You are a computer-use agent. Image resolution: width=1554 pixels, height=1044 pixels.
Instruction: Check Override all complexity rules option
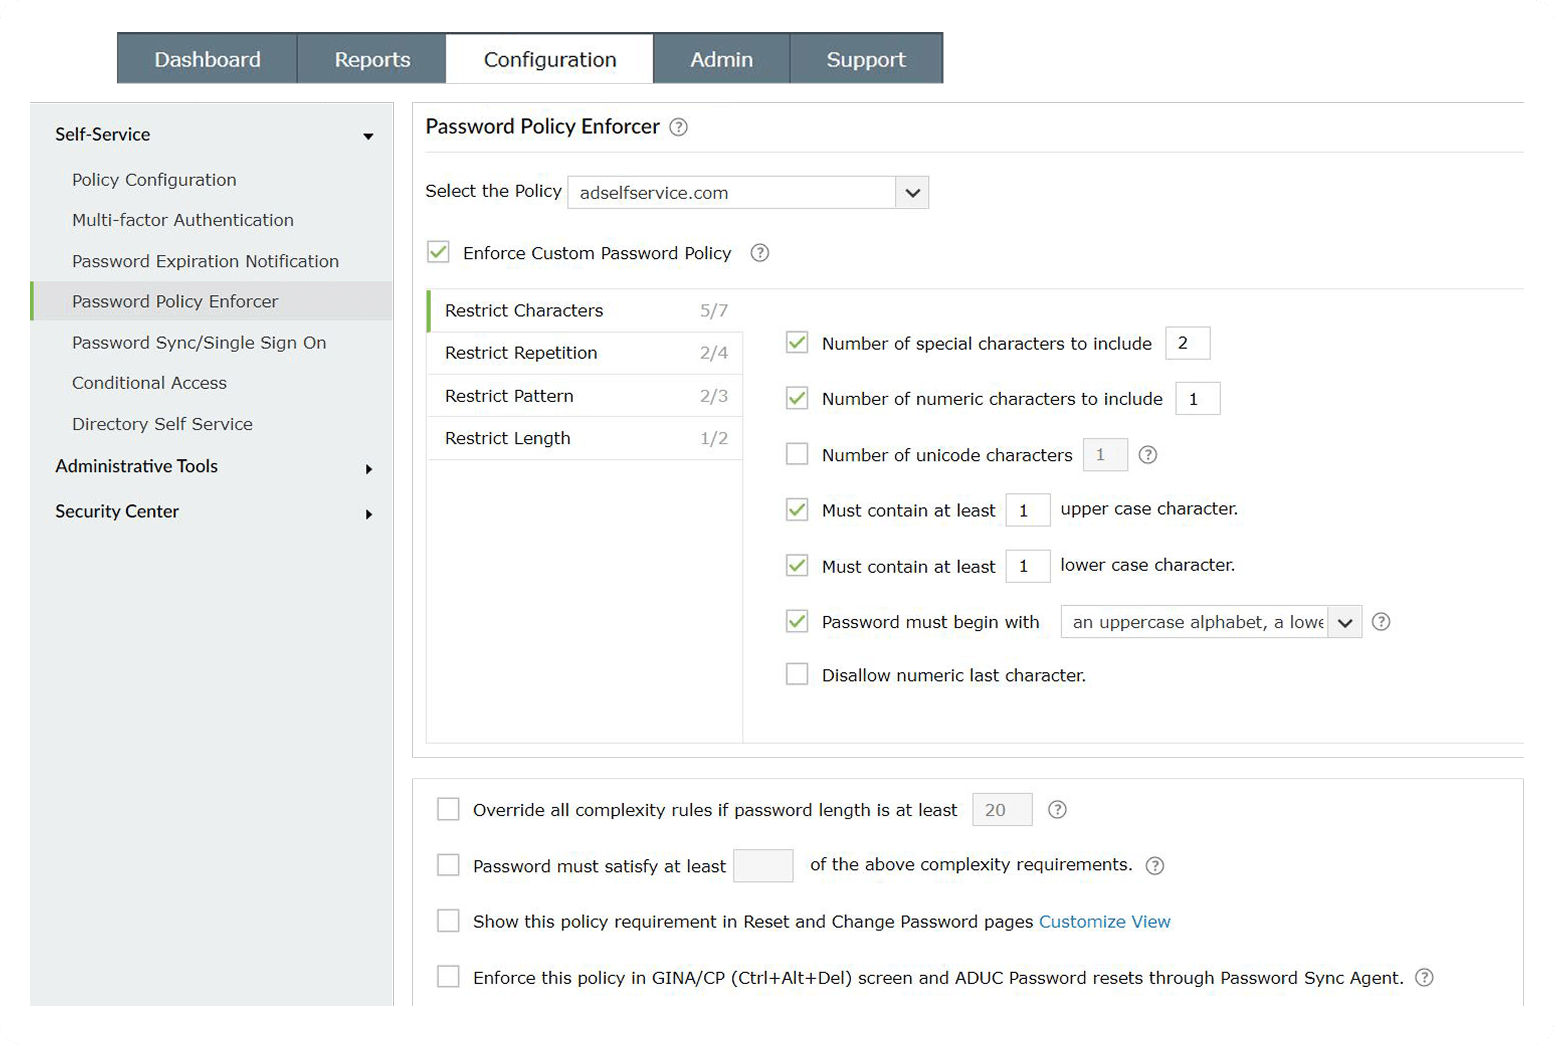tap(448, 809)
